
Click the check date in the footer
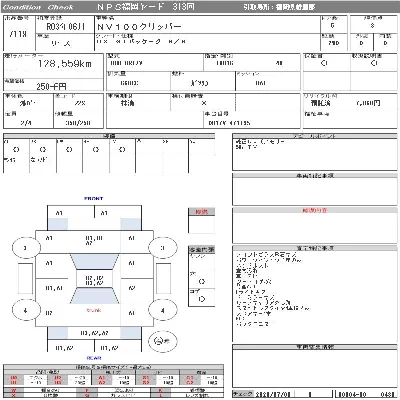274,394
